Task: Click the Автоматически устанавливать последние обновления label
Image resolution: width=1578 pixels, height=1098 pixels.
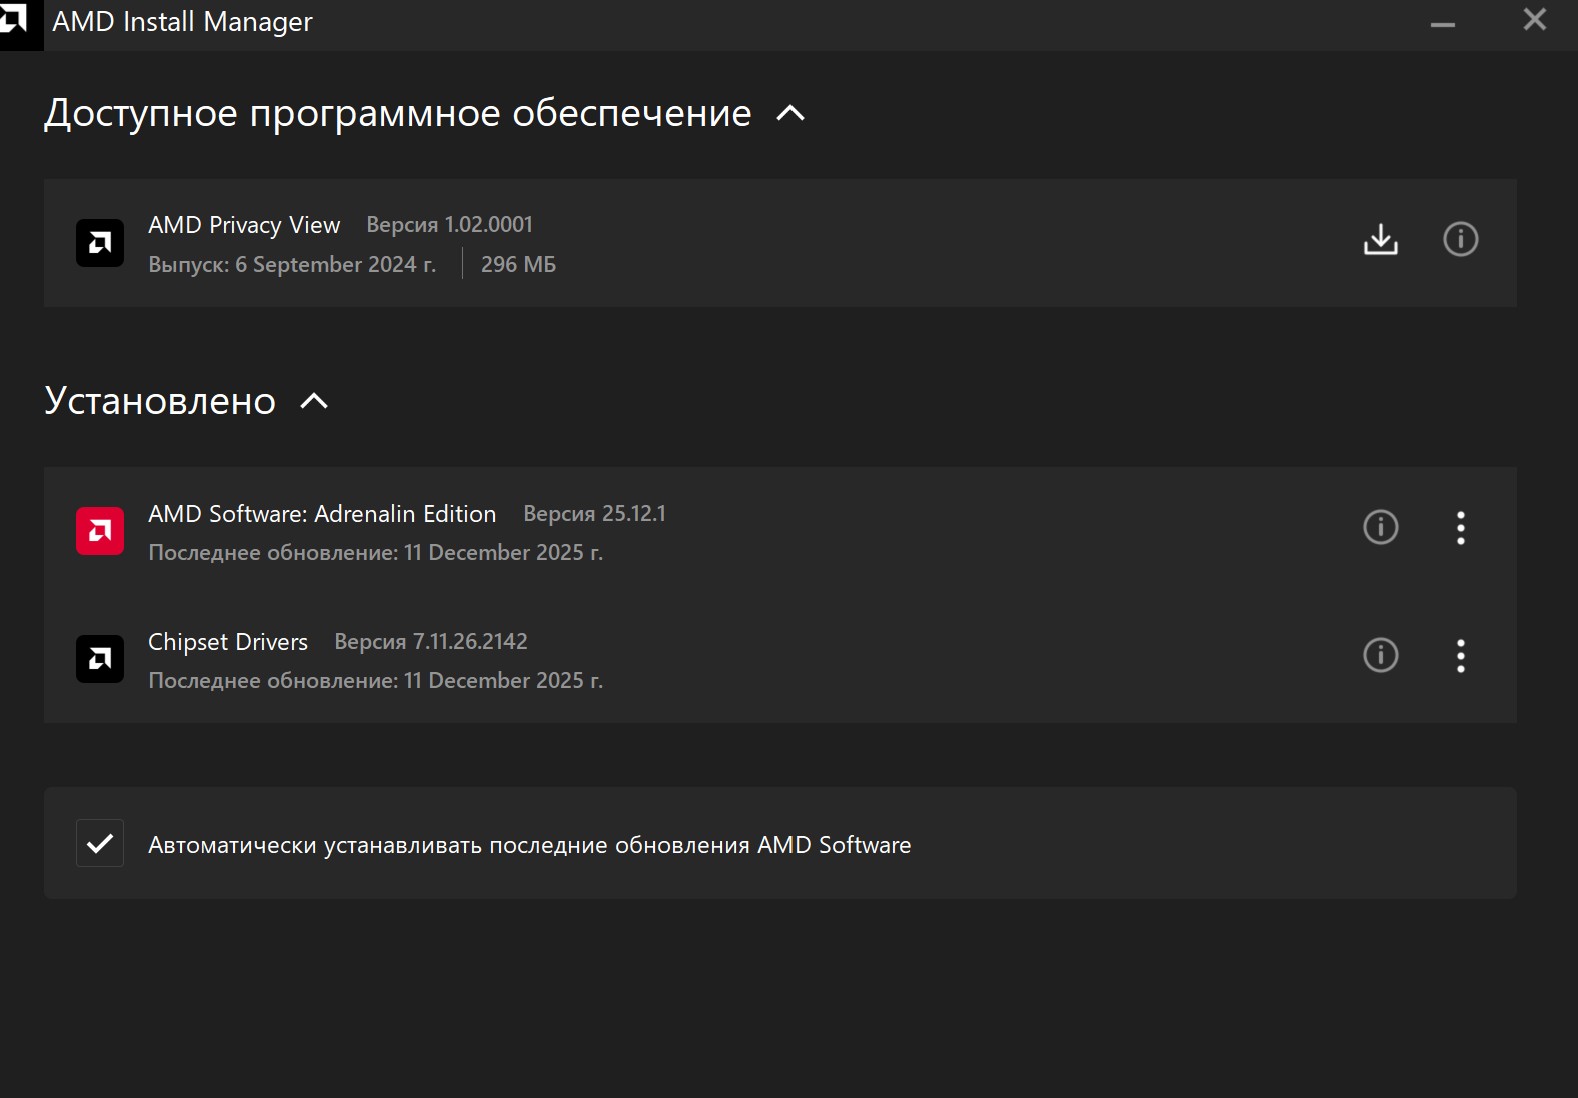Action: pos(529,845)
